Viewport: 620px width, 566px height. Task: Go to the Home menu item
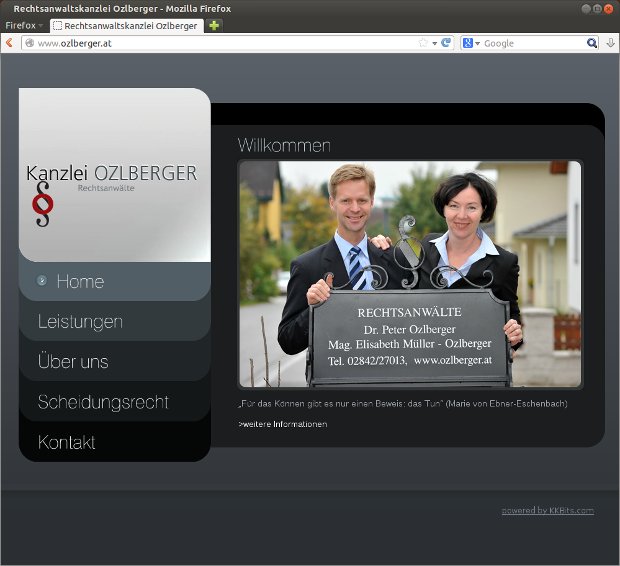click(x=115, y=281)
